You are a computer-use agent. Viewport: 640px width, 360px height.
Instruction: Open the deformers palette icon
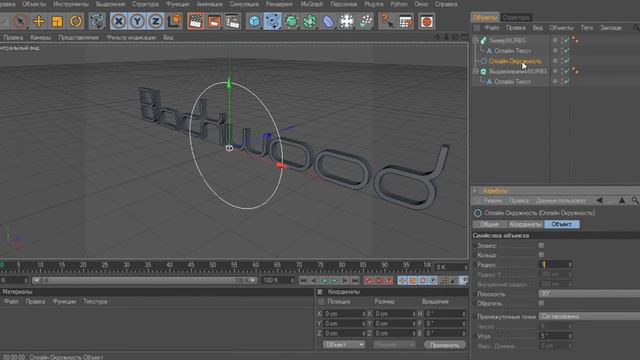(x=328, y=21)
